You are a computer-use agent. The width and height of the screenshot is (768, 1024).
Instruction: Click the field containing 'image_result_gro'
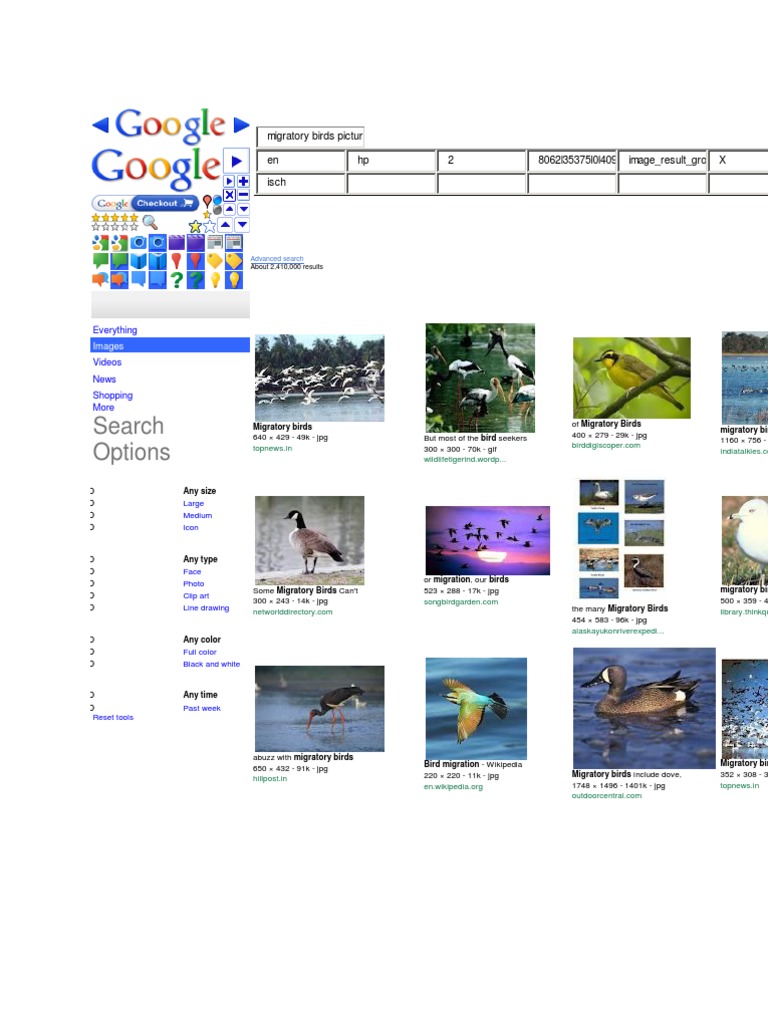pos(663,160)
